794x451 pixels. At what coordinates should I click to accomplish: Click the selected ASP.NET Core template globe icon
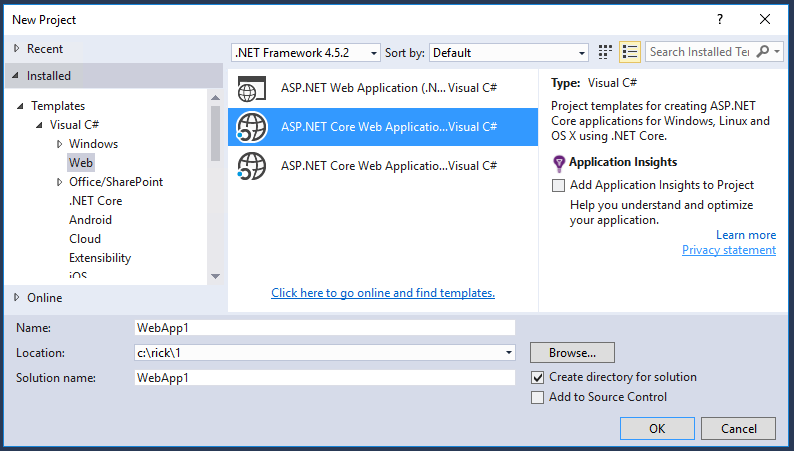coord(251,127)
